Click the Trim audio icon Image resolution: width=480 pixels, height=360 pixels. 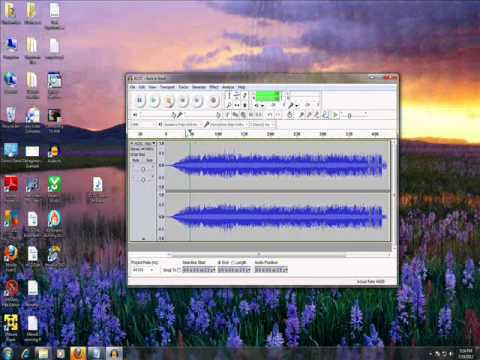[251, 115]
